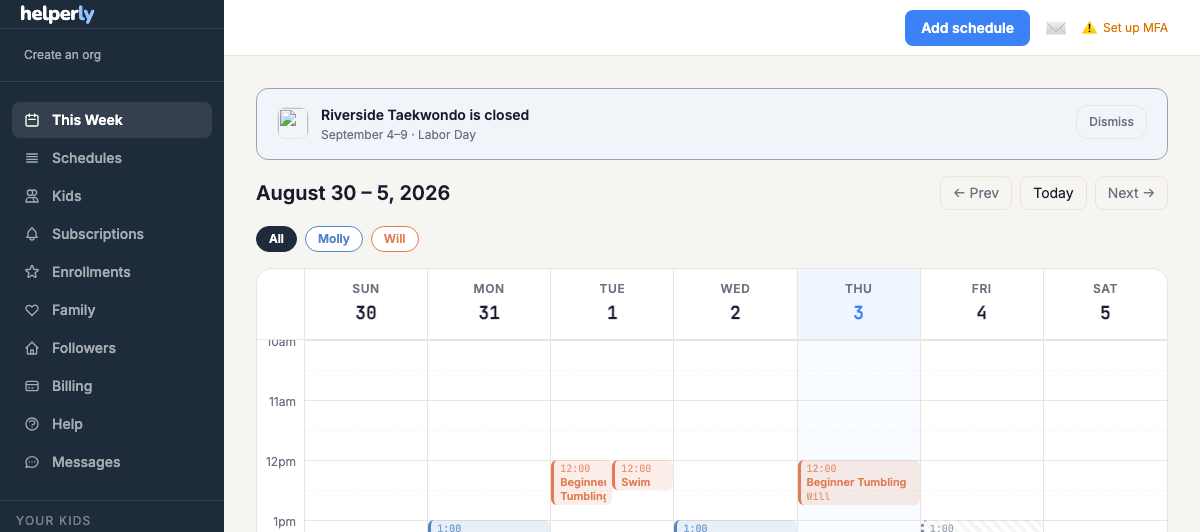Filter the calendar by Will
The image size is (1200, 532).
coord(395,239)
